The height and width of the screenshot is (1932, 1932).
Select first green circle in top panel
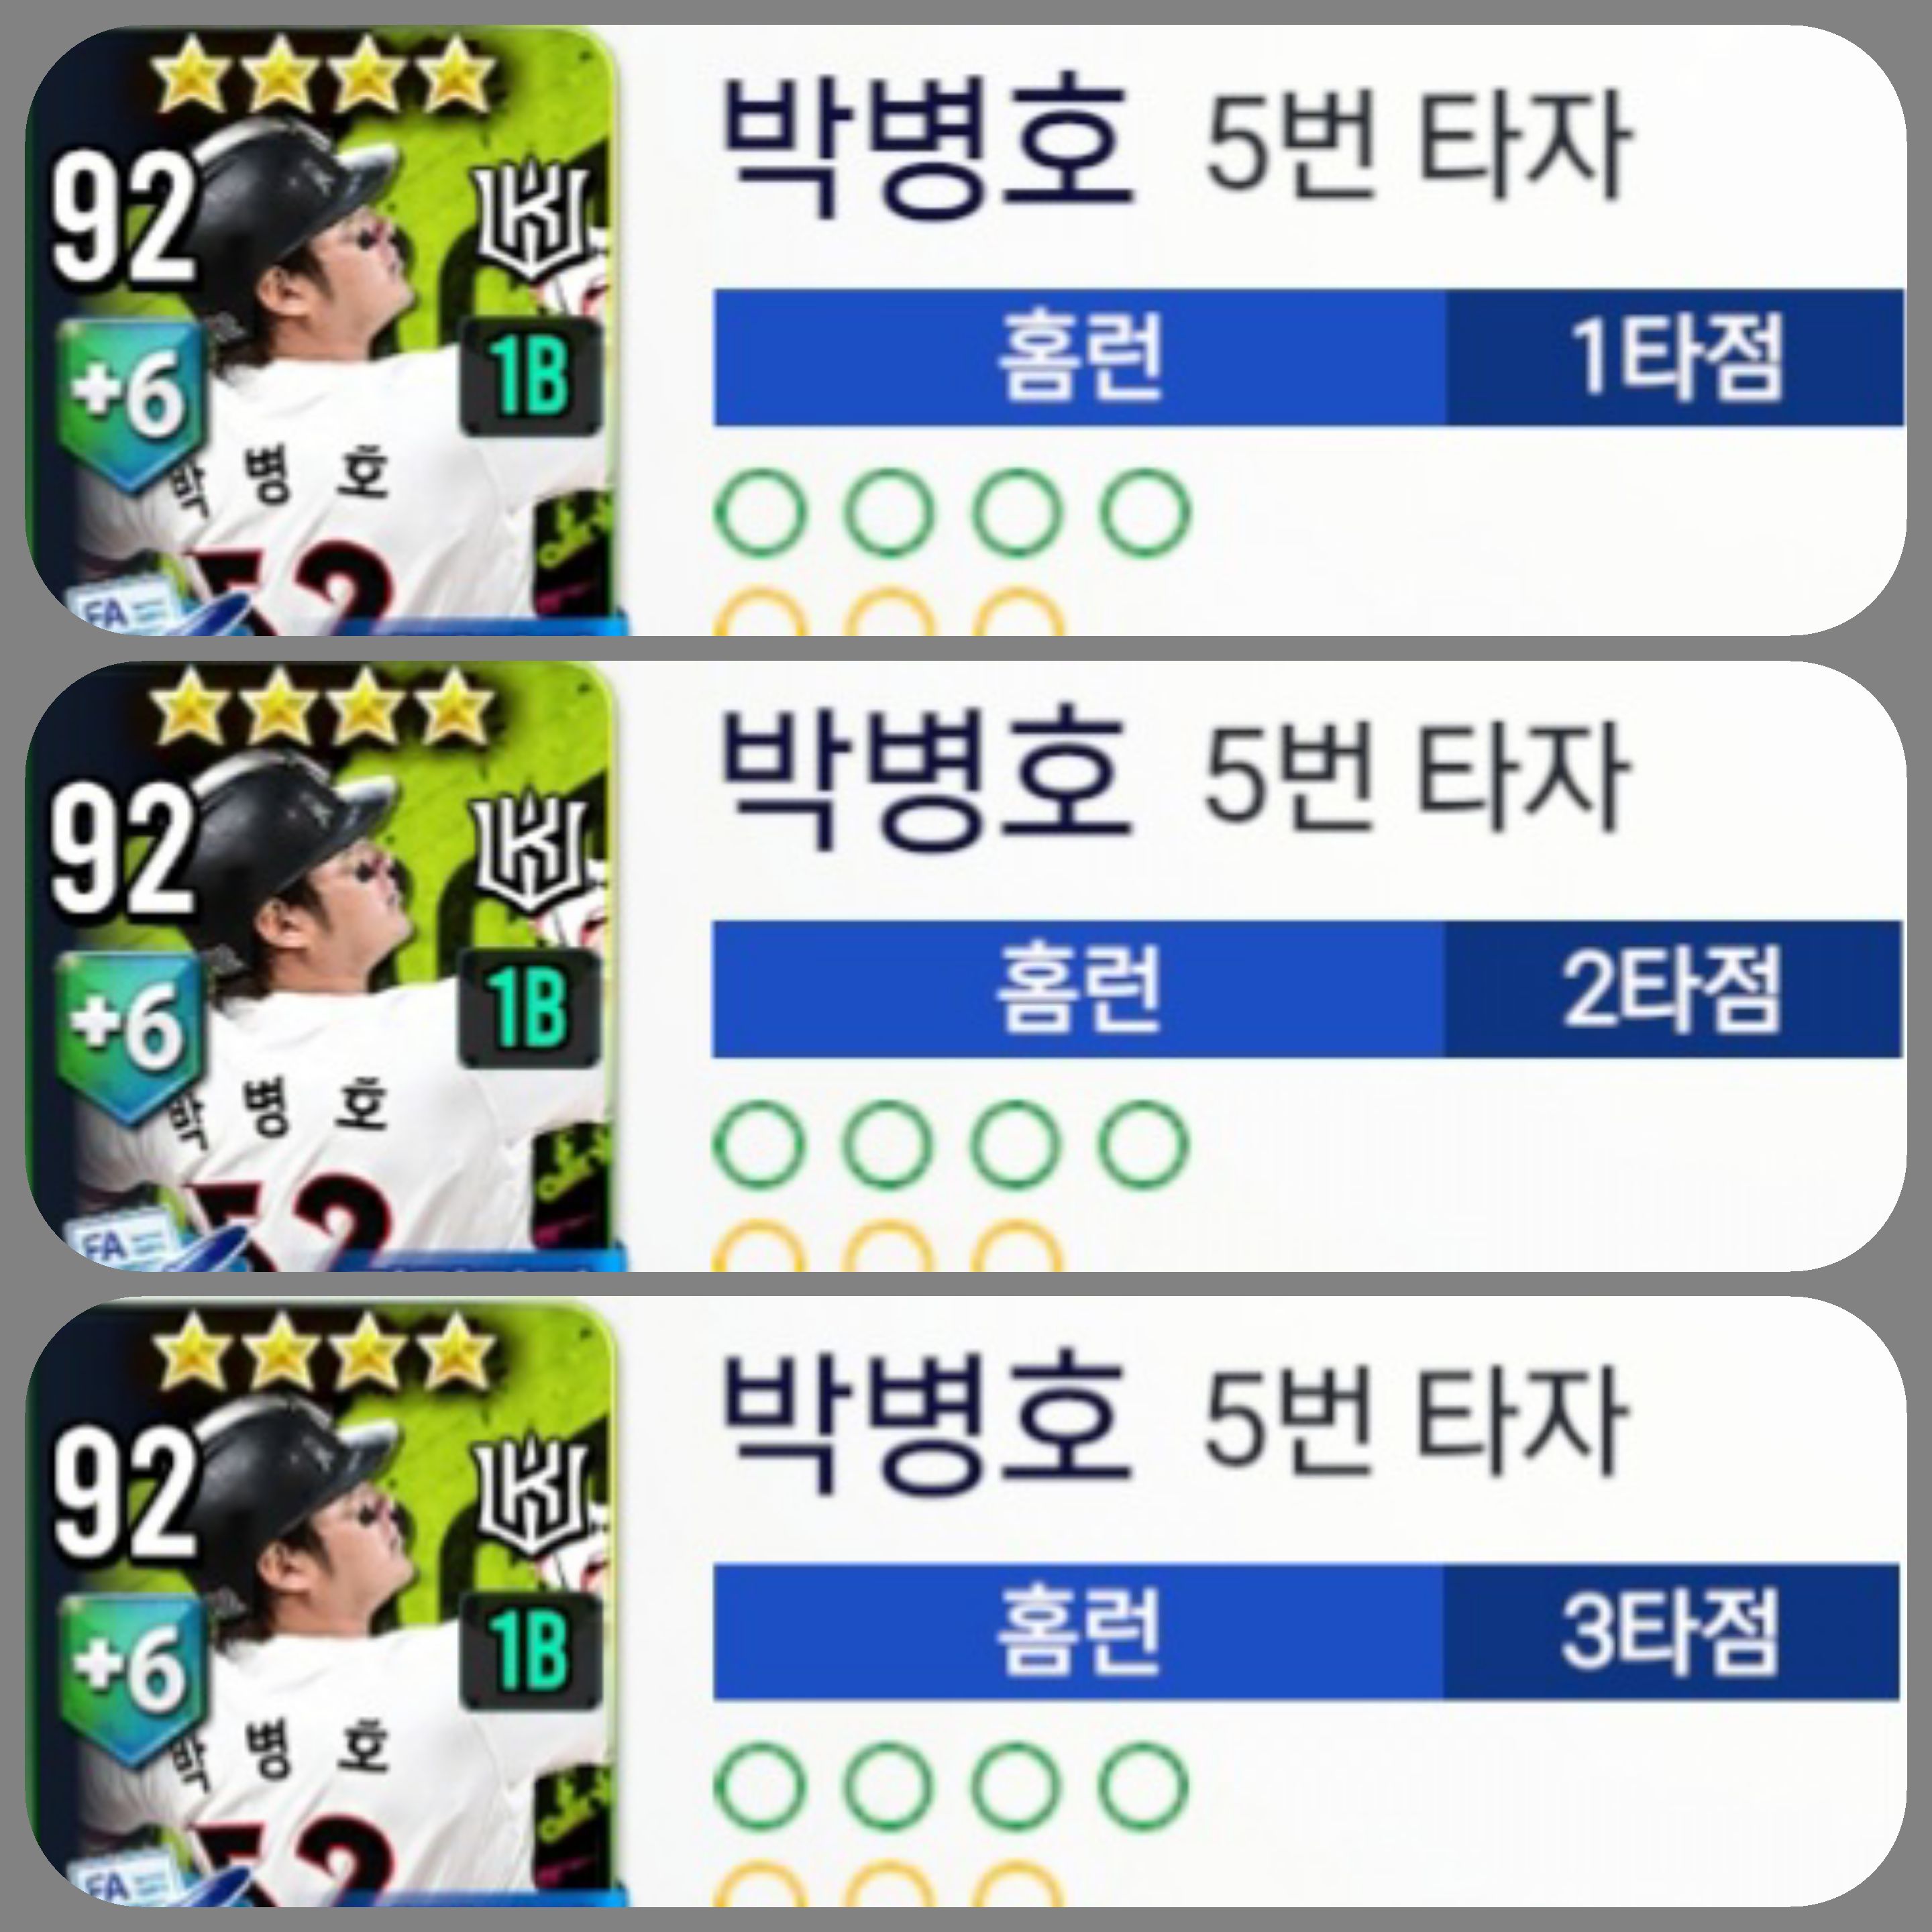point(759,513)
